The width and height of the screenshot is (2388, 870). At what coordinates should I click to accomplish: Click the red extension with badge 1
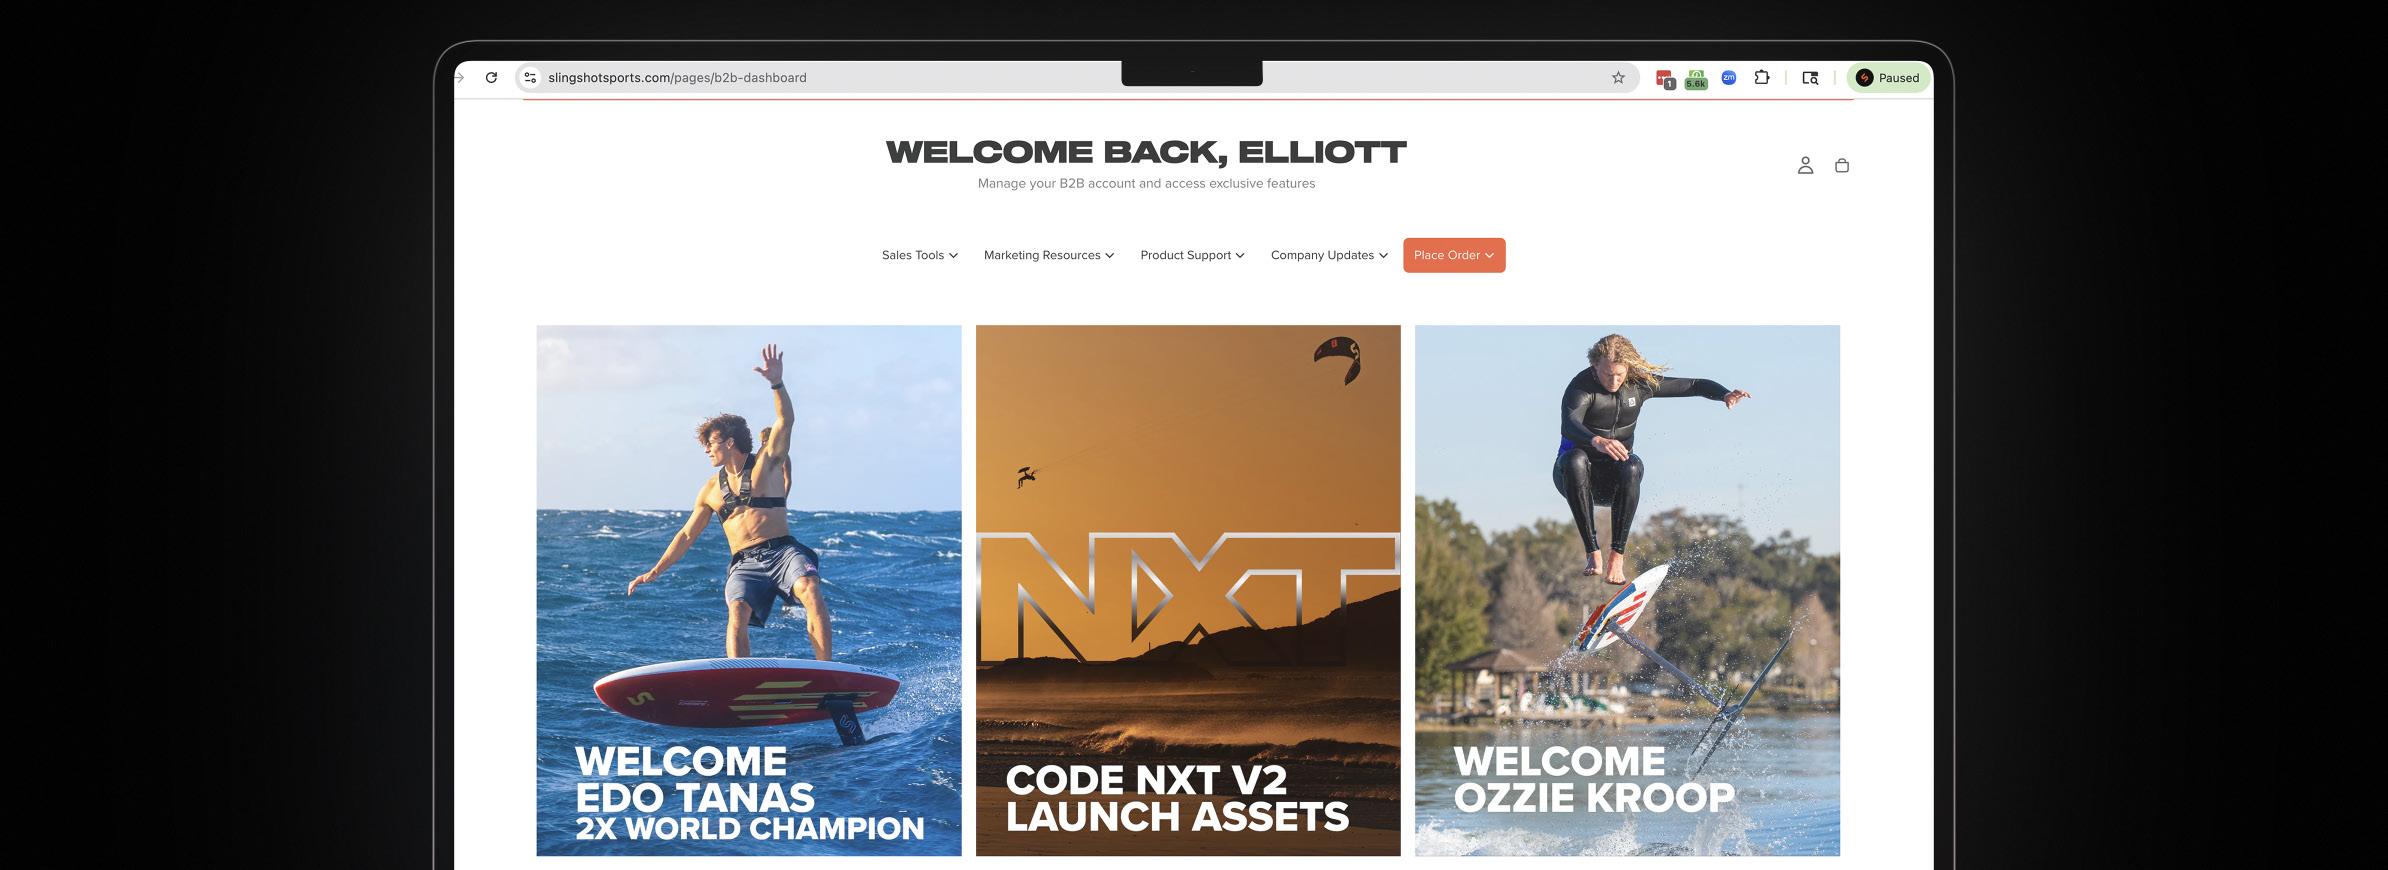[x=1665, y=79]
